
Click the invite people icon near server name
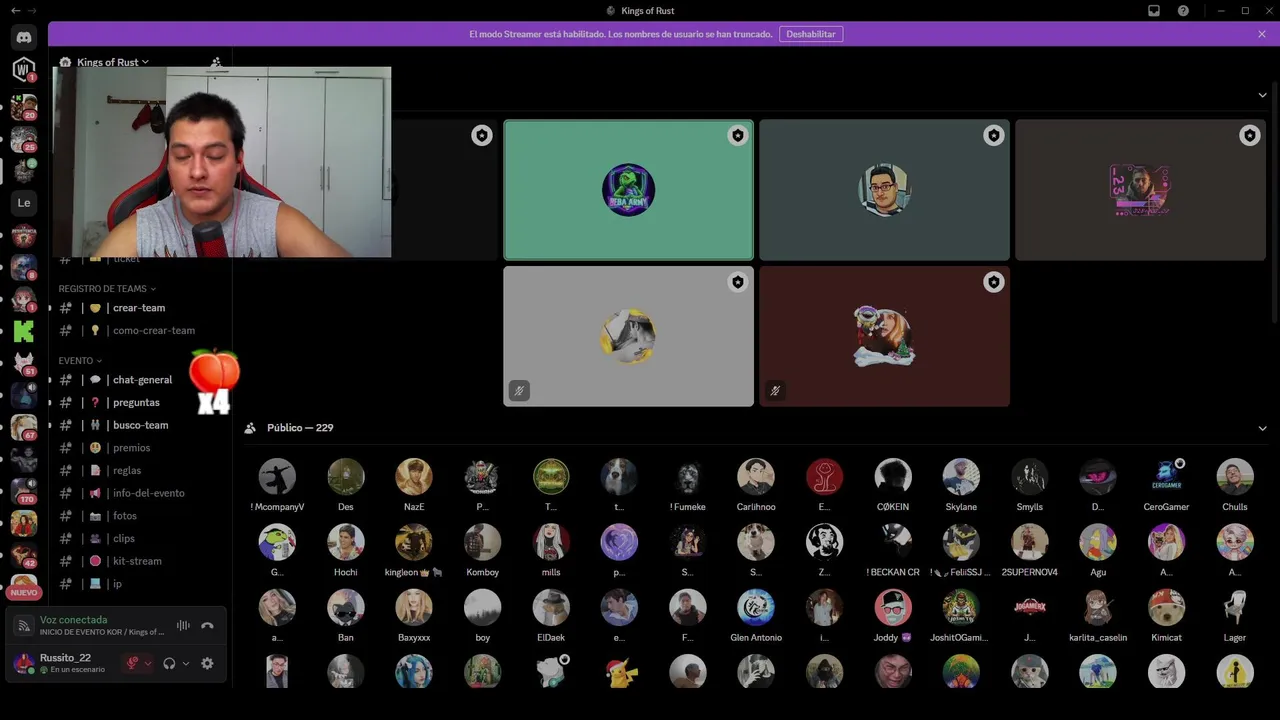point(216,62)
